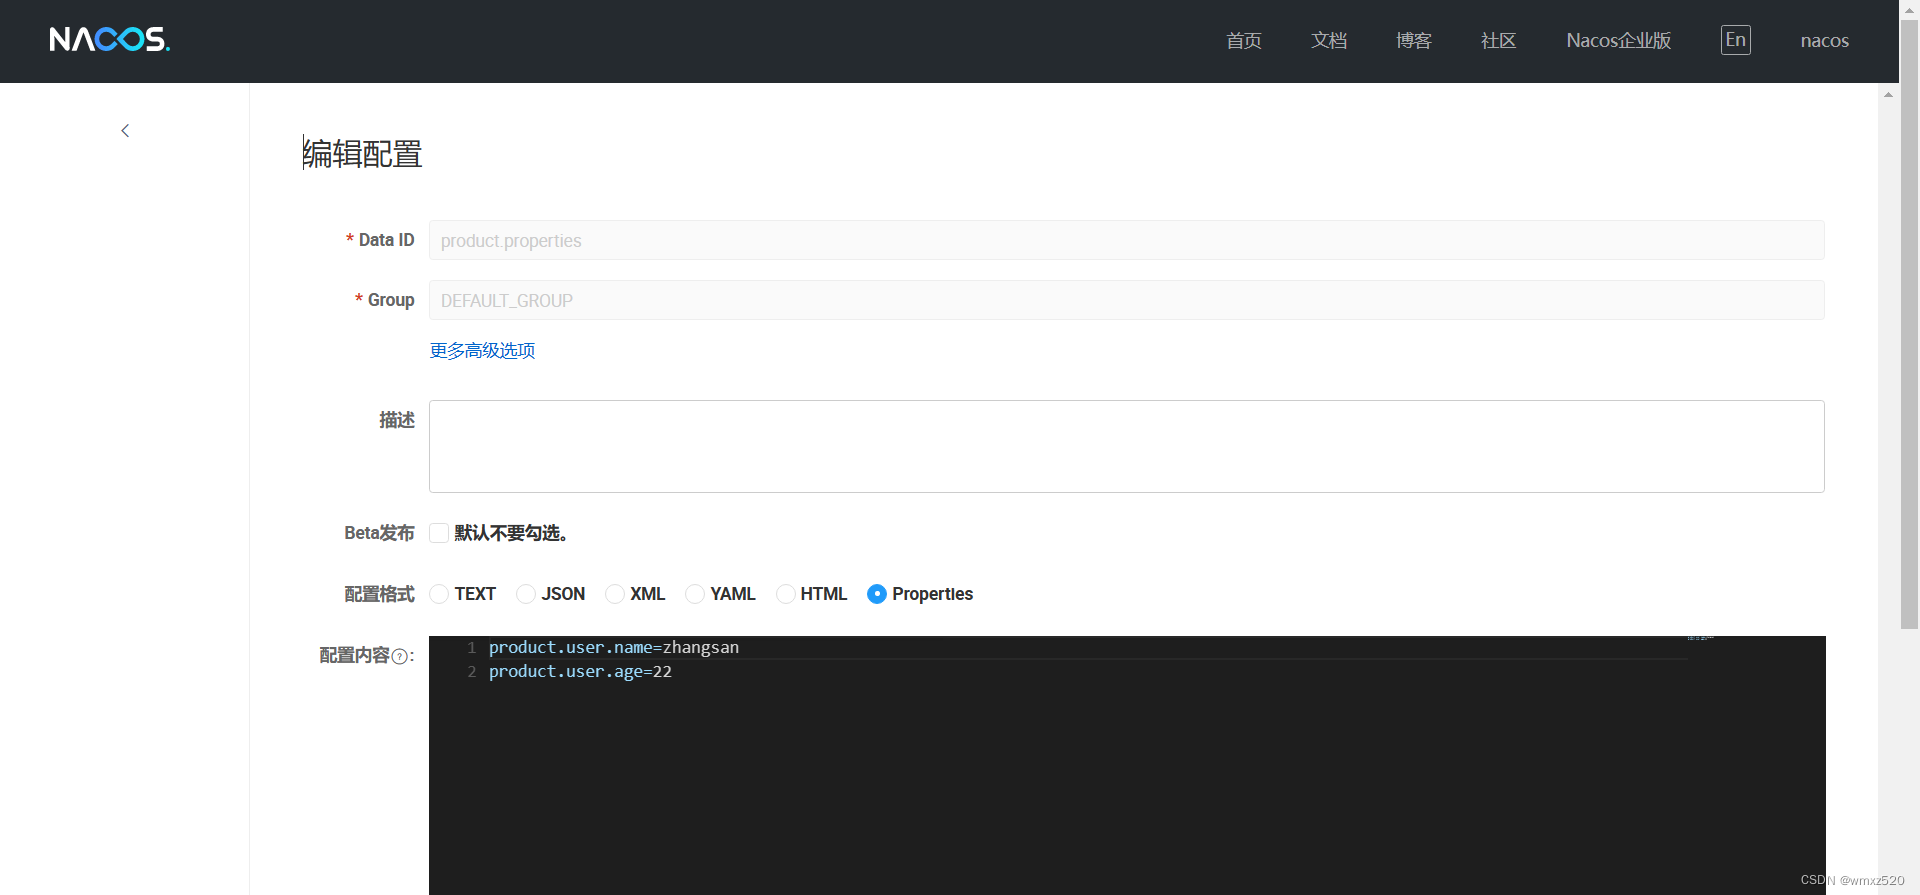This screenshot has height=895, width=1920.
Task: Click the Data ID field
Action: (x=1127, y=240)
